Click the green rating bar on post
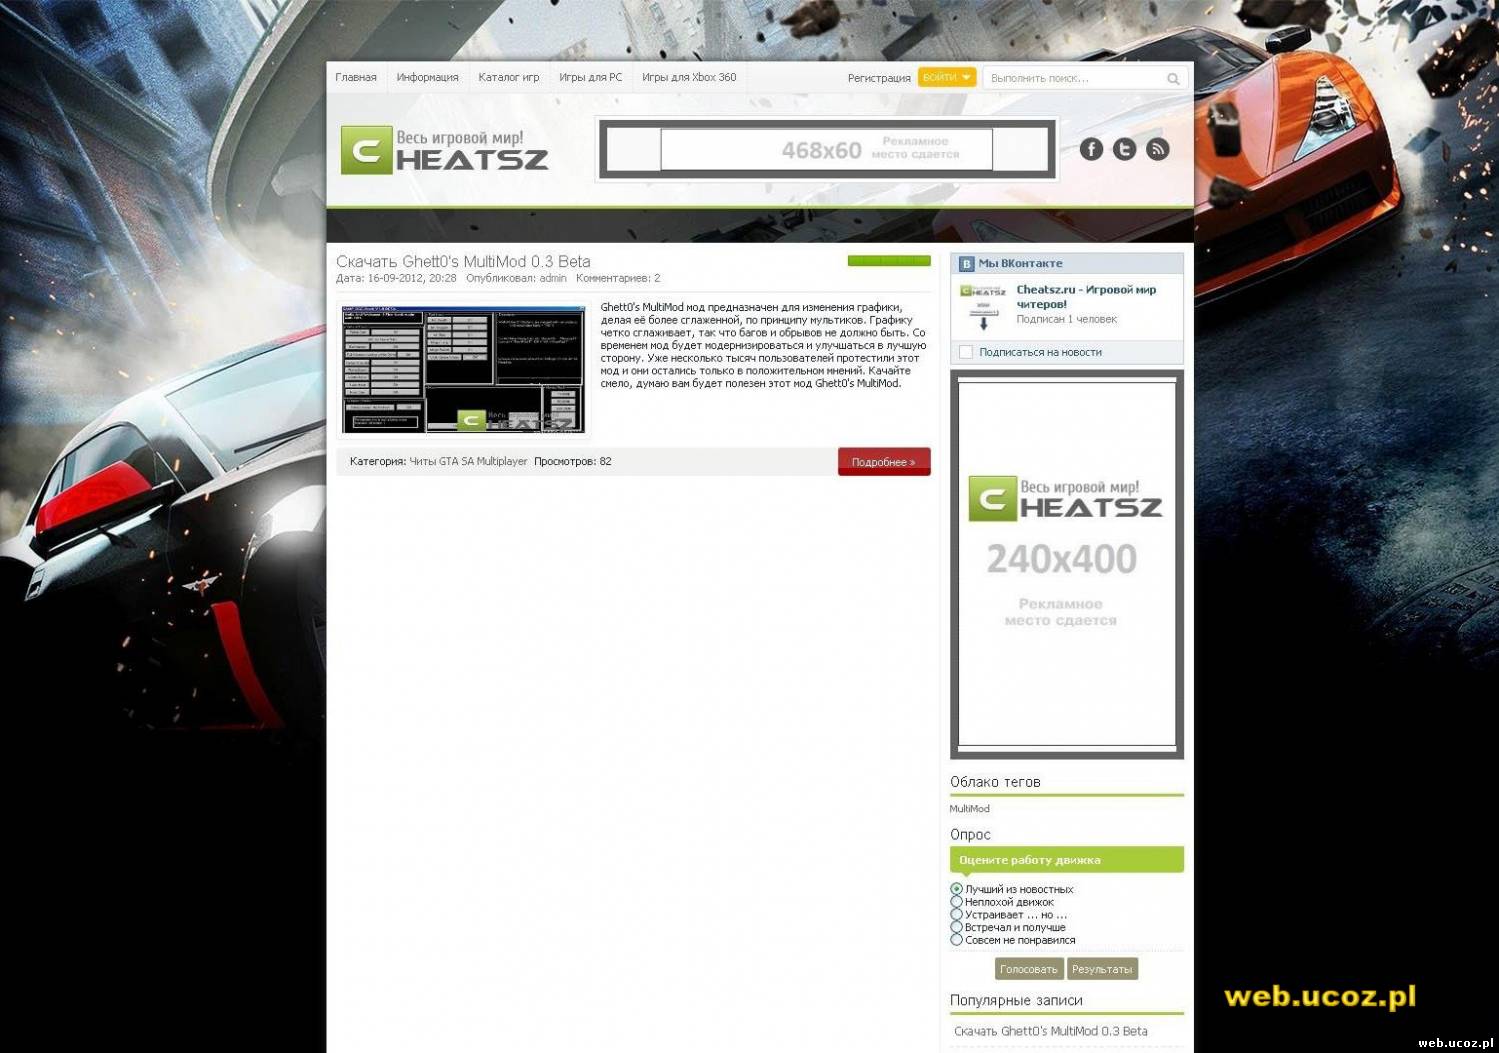 (888, 261)
